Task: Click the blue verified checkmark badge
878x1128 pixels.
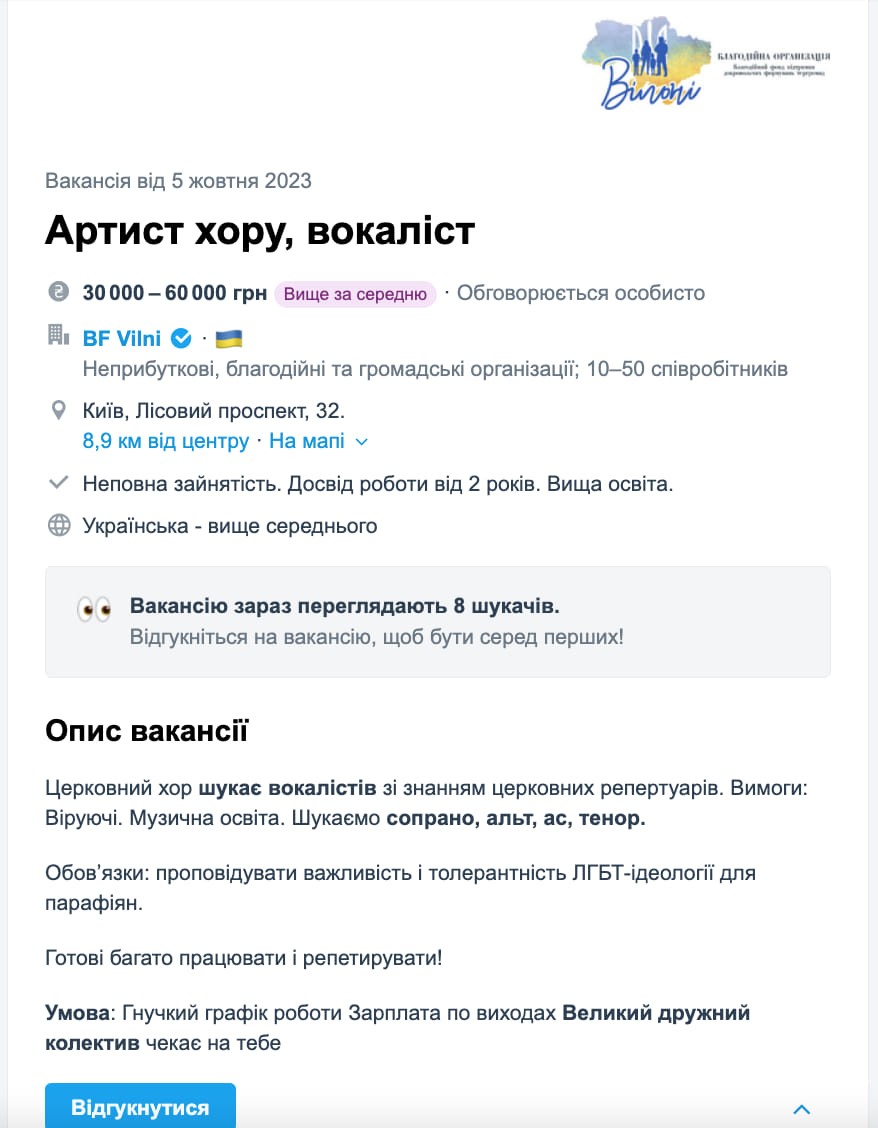Action: point(181,338)
